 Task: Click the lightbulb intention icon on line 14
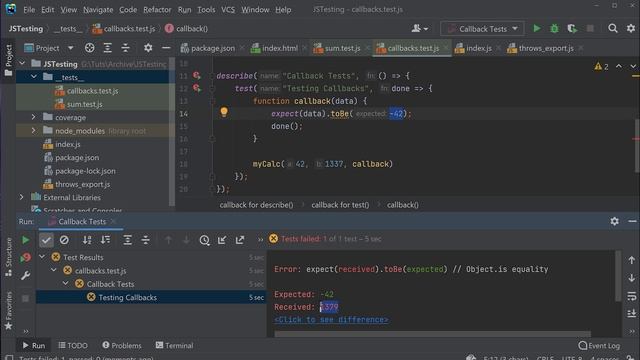click(224, 112)
